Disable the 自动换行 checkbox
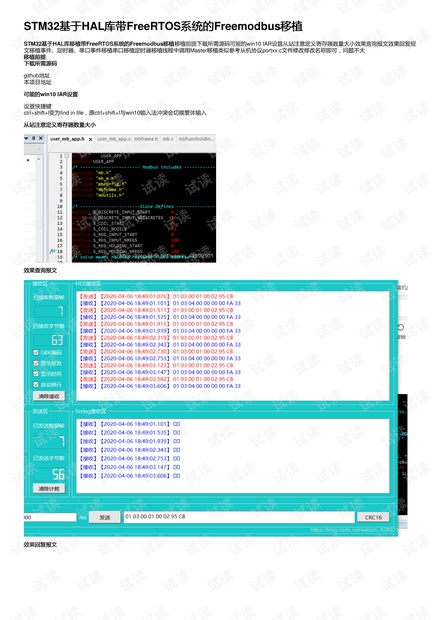 point(36,384)
